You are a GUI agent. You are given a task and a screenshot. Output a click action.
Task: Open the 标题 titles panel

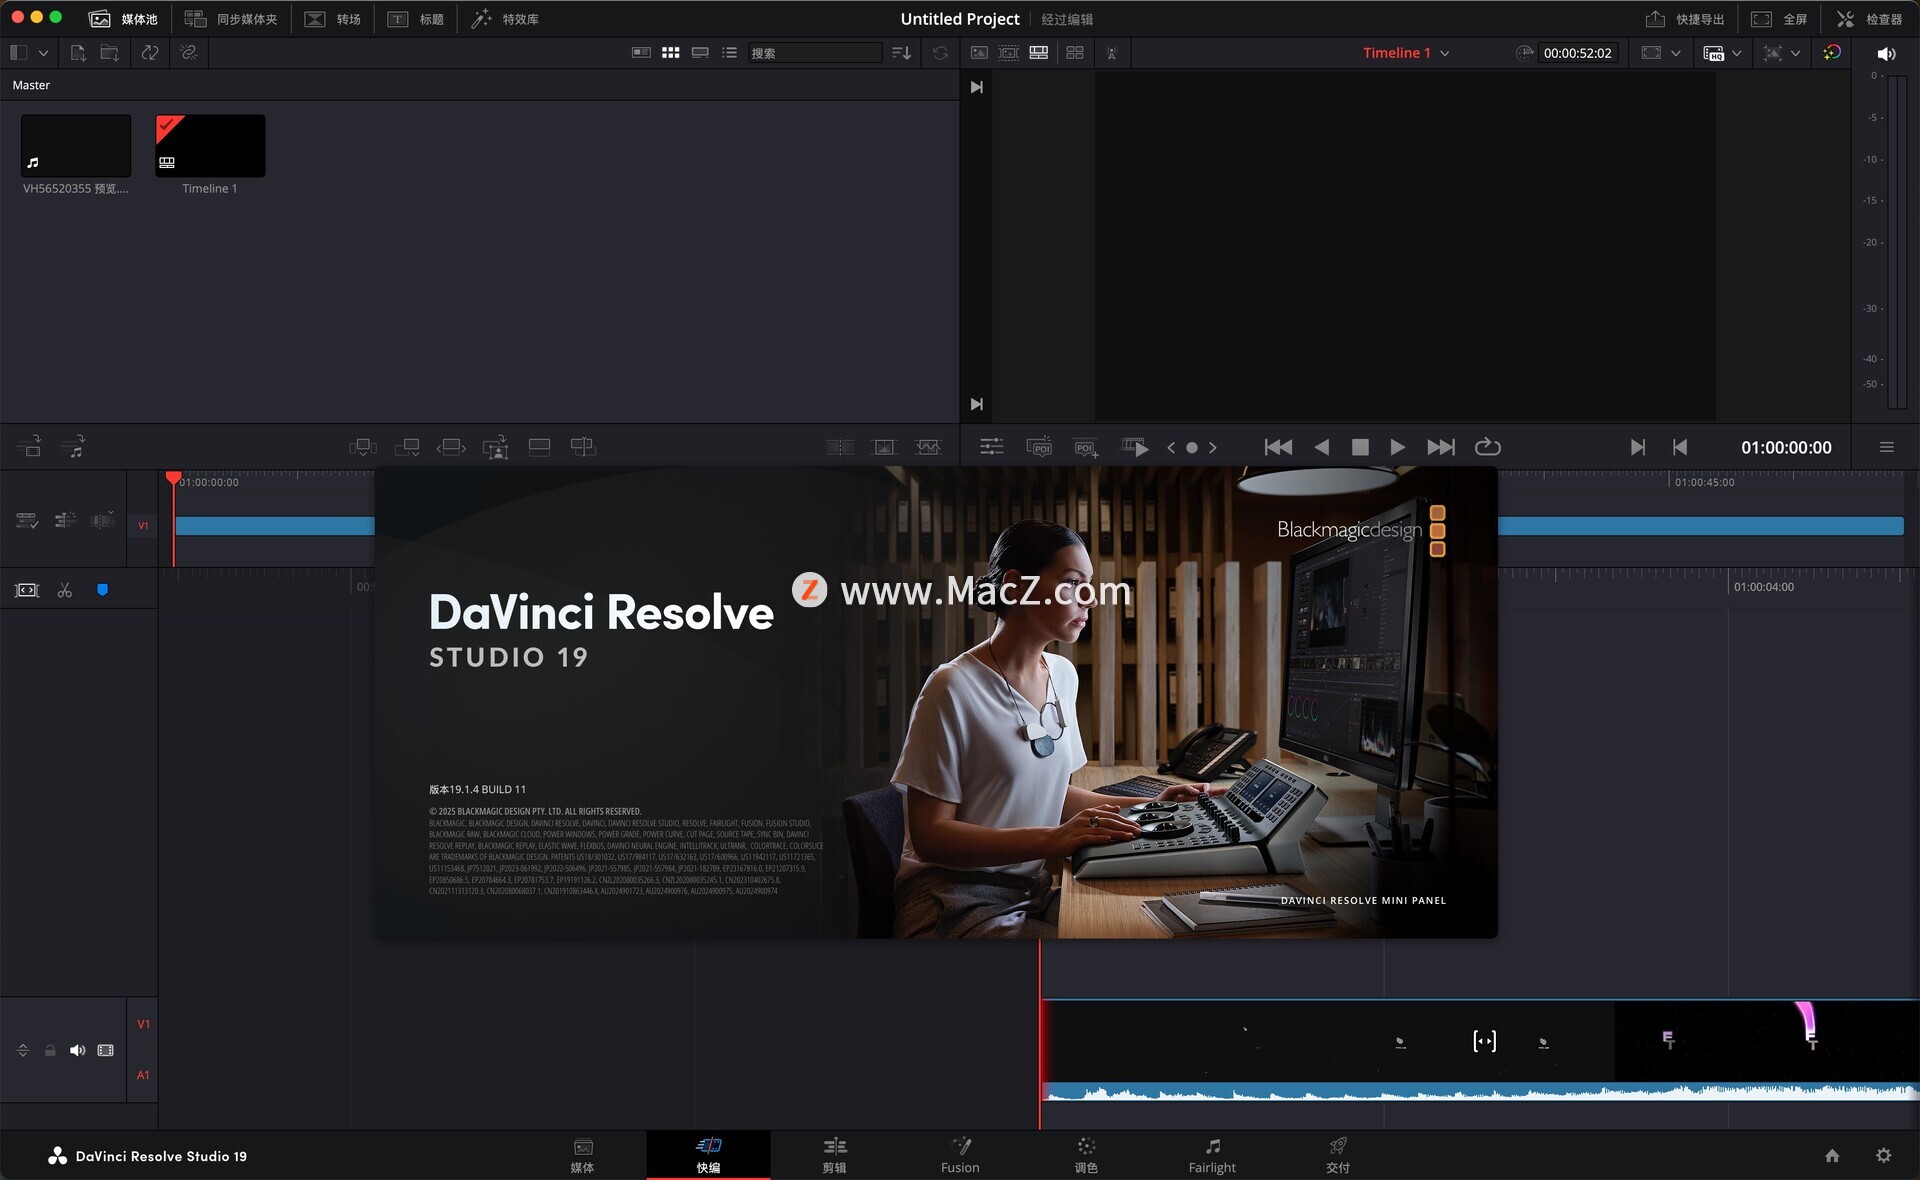[416, 19]
